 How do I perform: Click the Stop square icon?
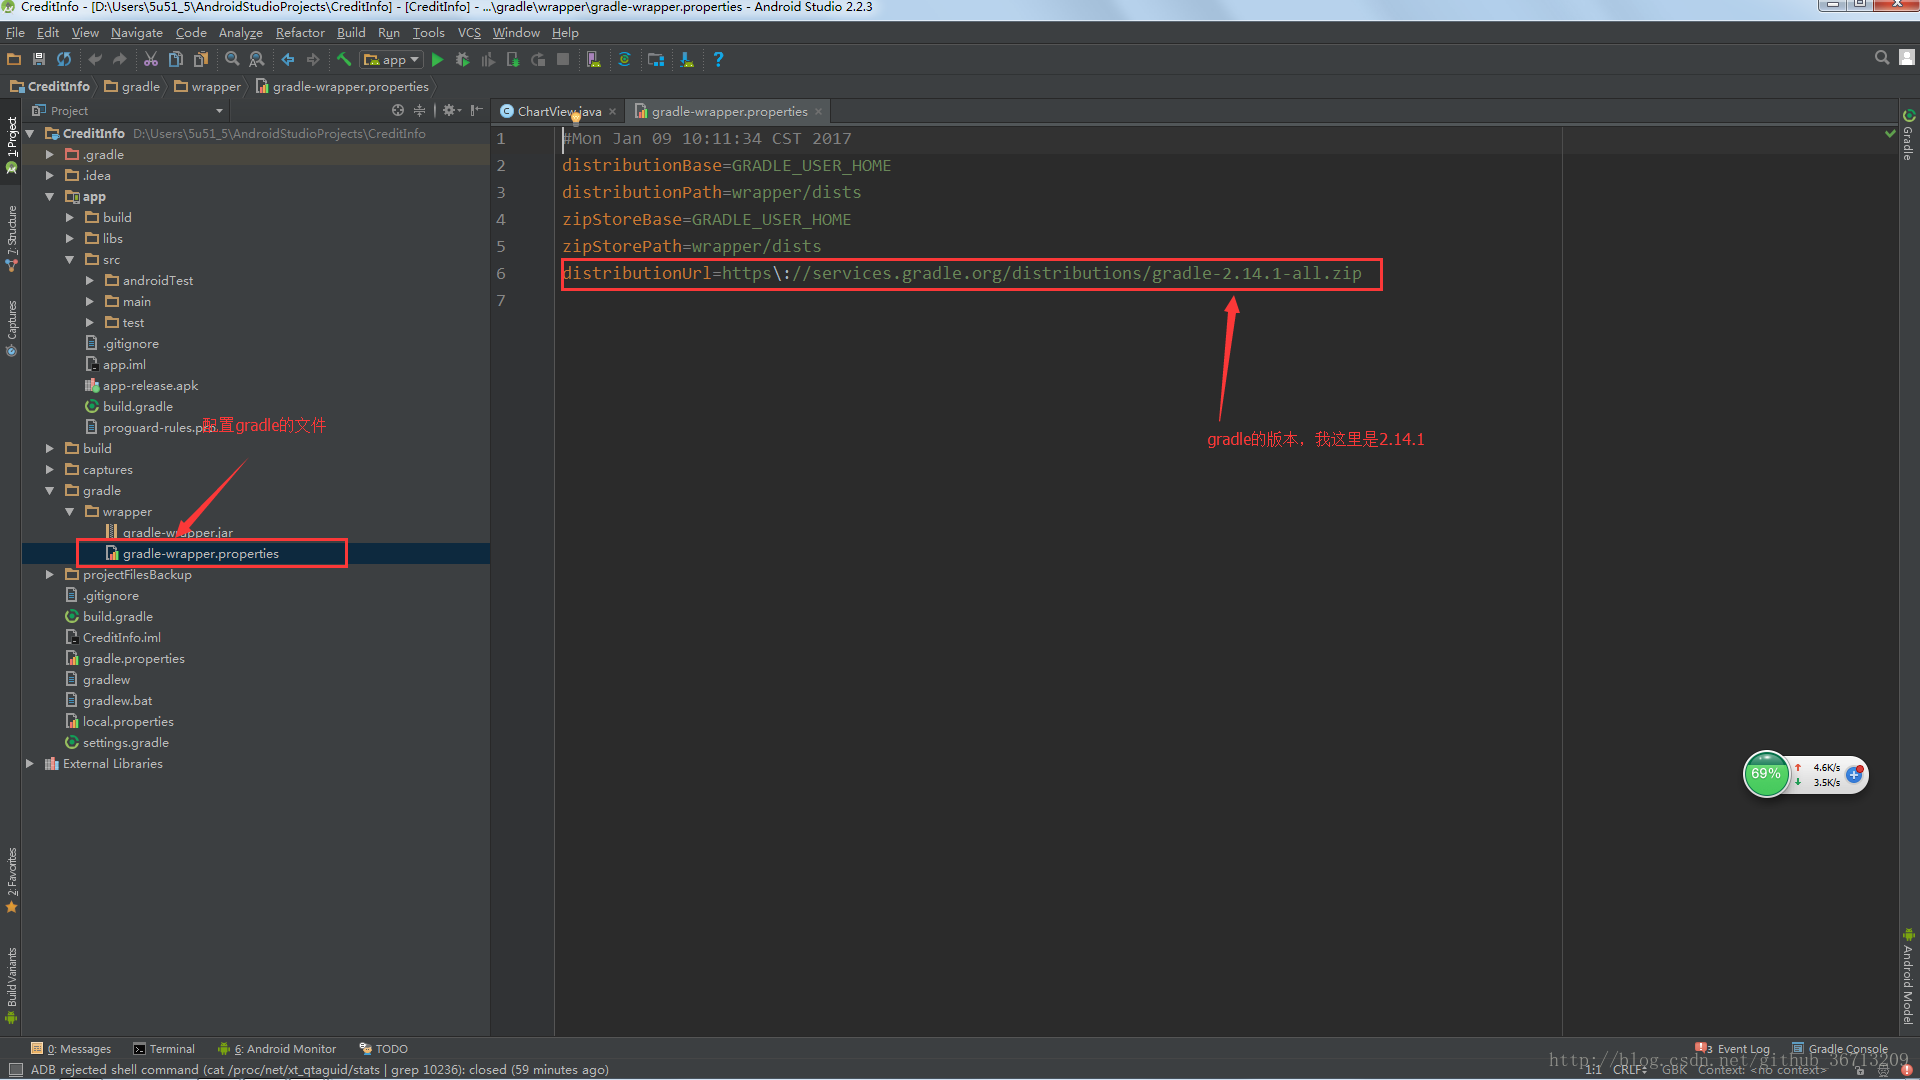pyautogui.click(x=563, y=60)
